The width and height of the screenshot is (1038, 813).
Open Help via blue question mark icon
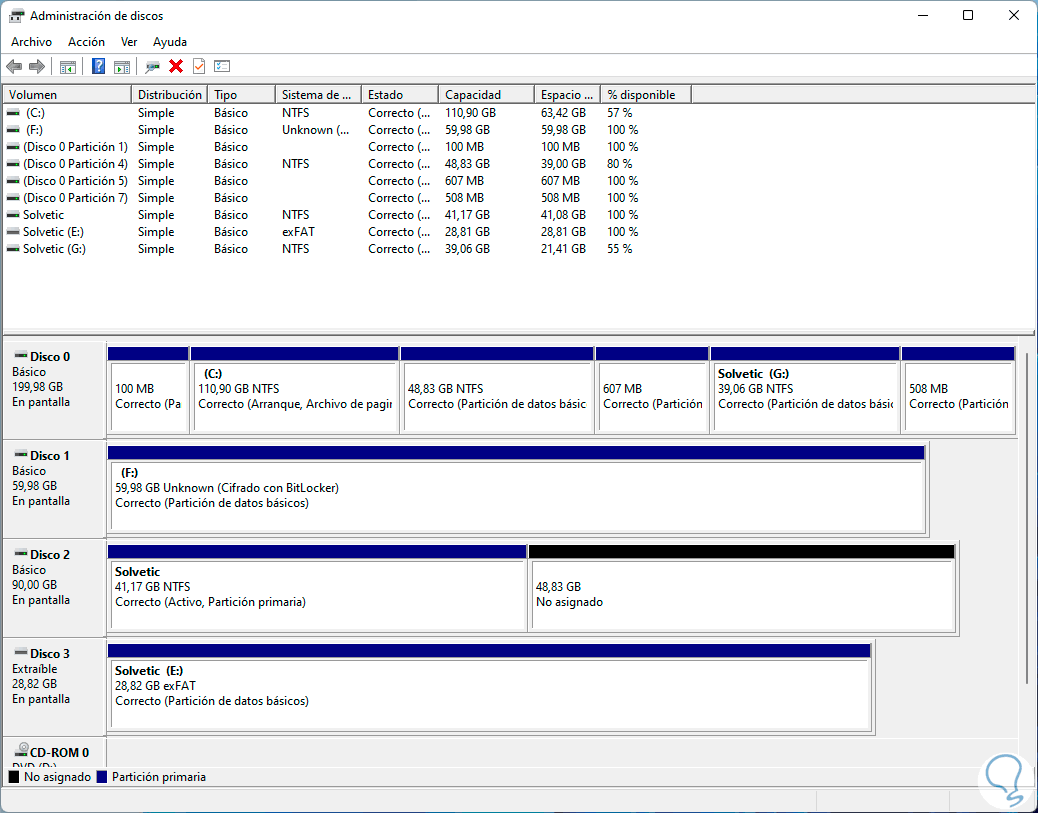[x=98, y=66]
